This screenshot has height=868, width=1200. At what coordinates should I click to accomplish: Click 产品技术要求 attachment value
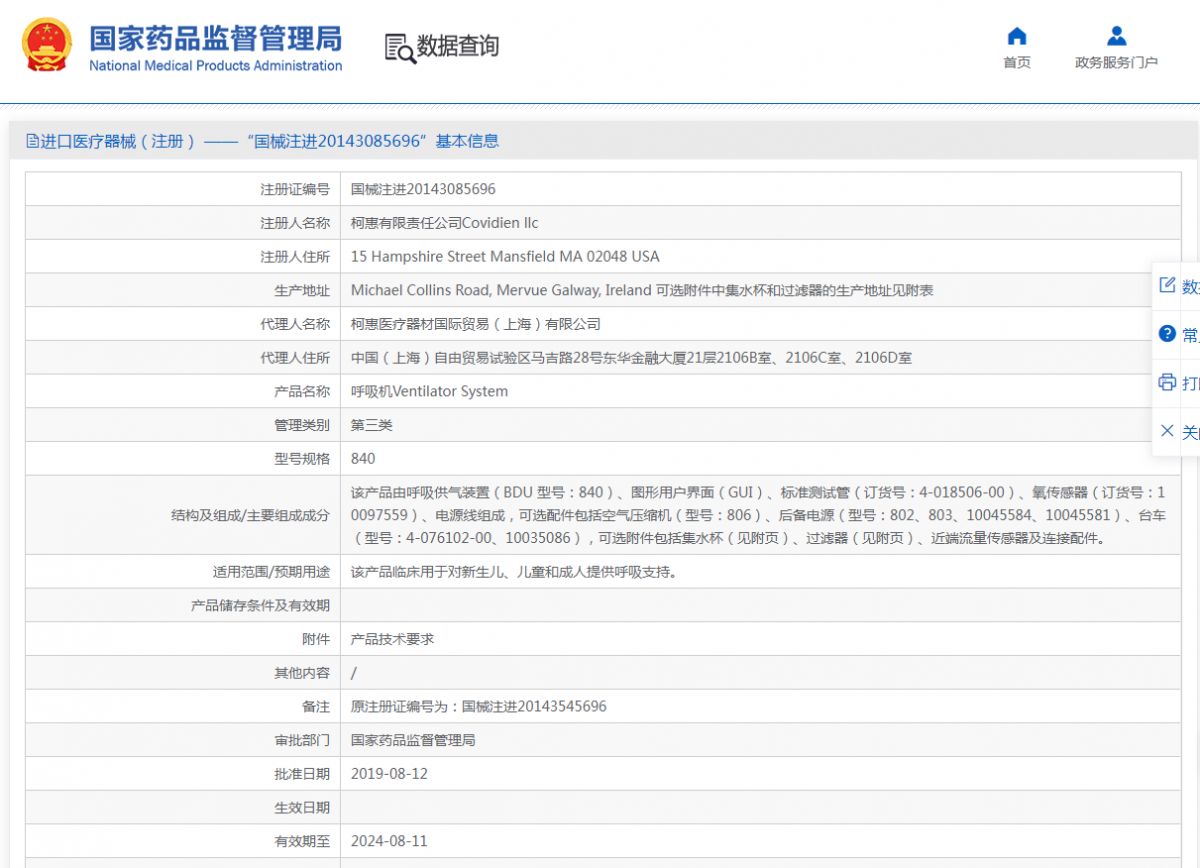(x=392, y=639)
